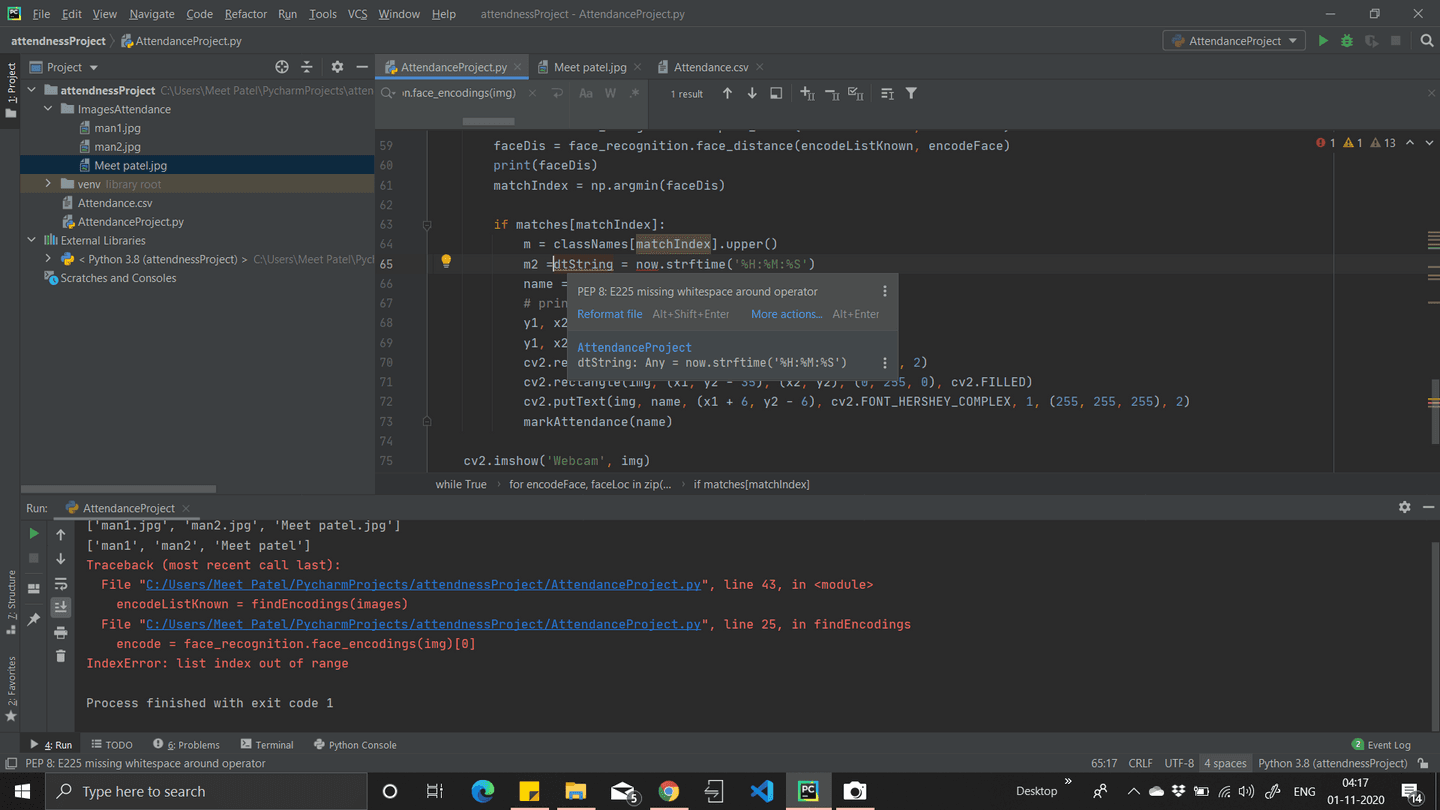Open the Navigate menu
Viewport: 1440px width, 810px height.
tap(151, 14)
